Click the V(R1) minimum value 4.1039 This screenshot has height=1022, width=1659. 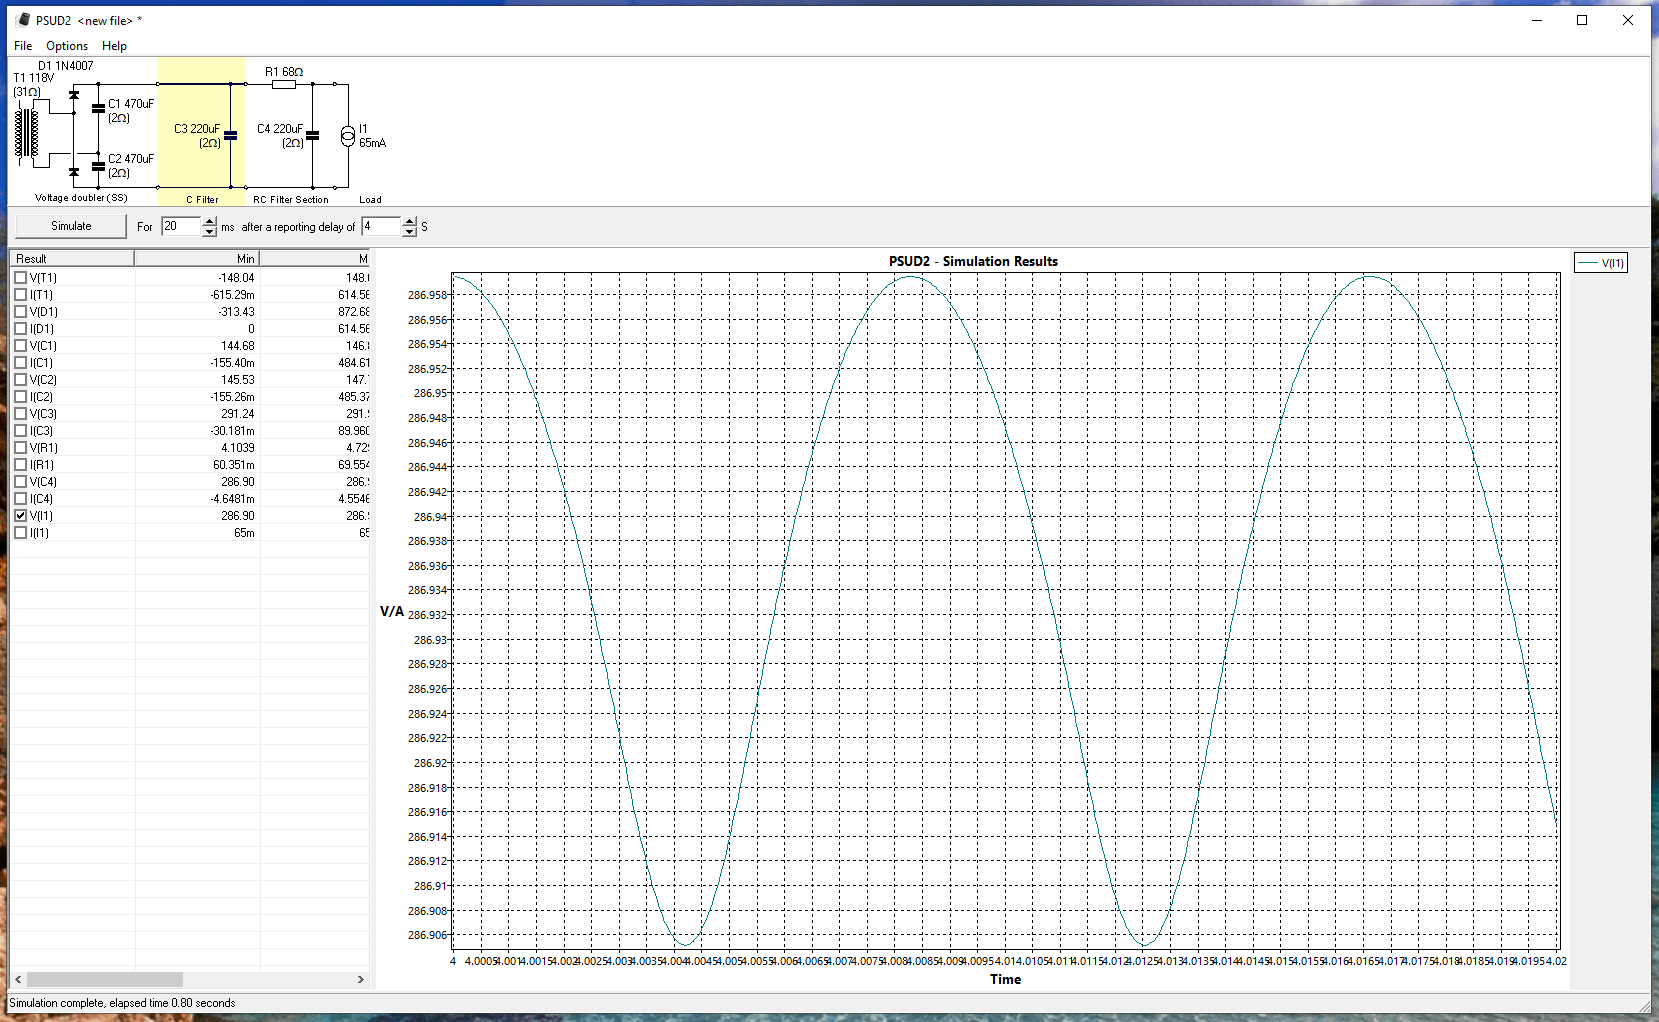238,448
